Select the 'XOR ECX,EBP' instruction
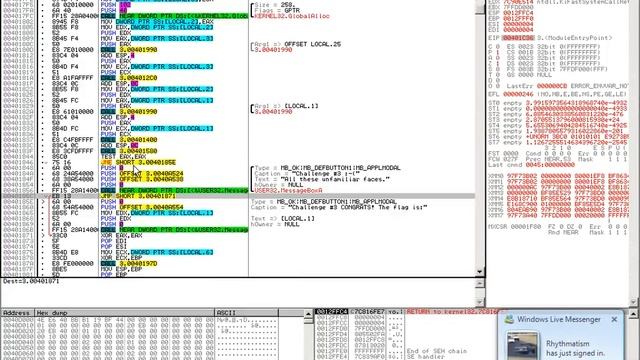Image resolution: width=640 pixels, height=360 pixels. [x=121, y=258]
